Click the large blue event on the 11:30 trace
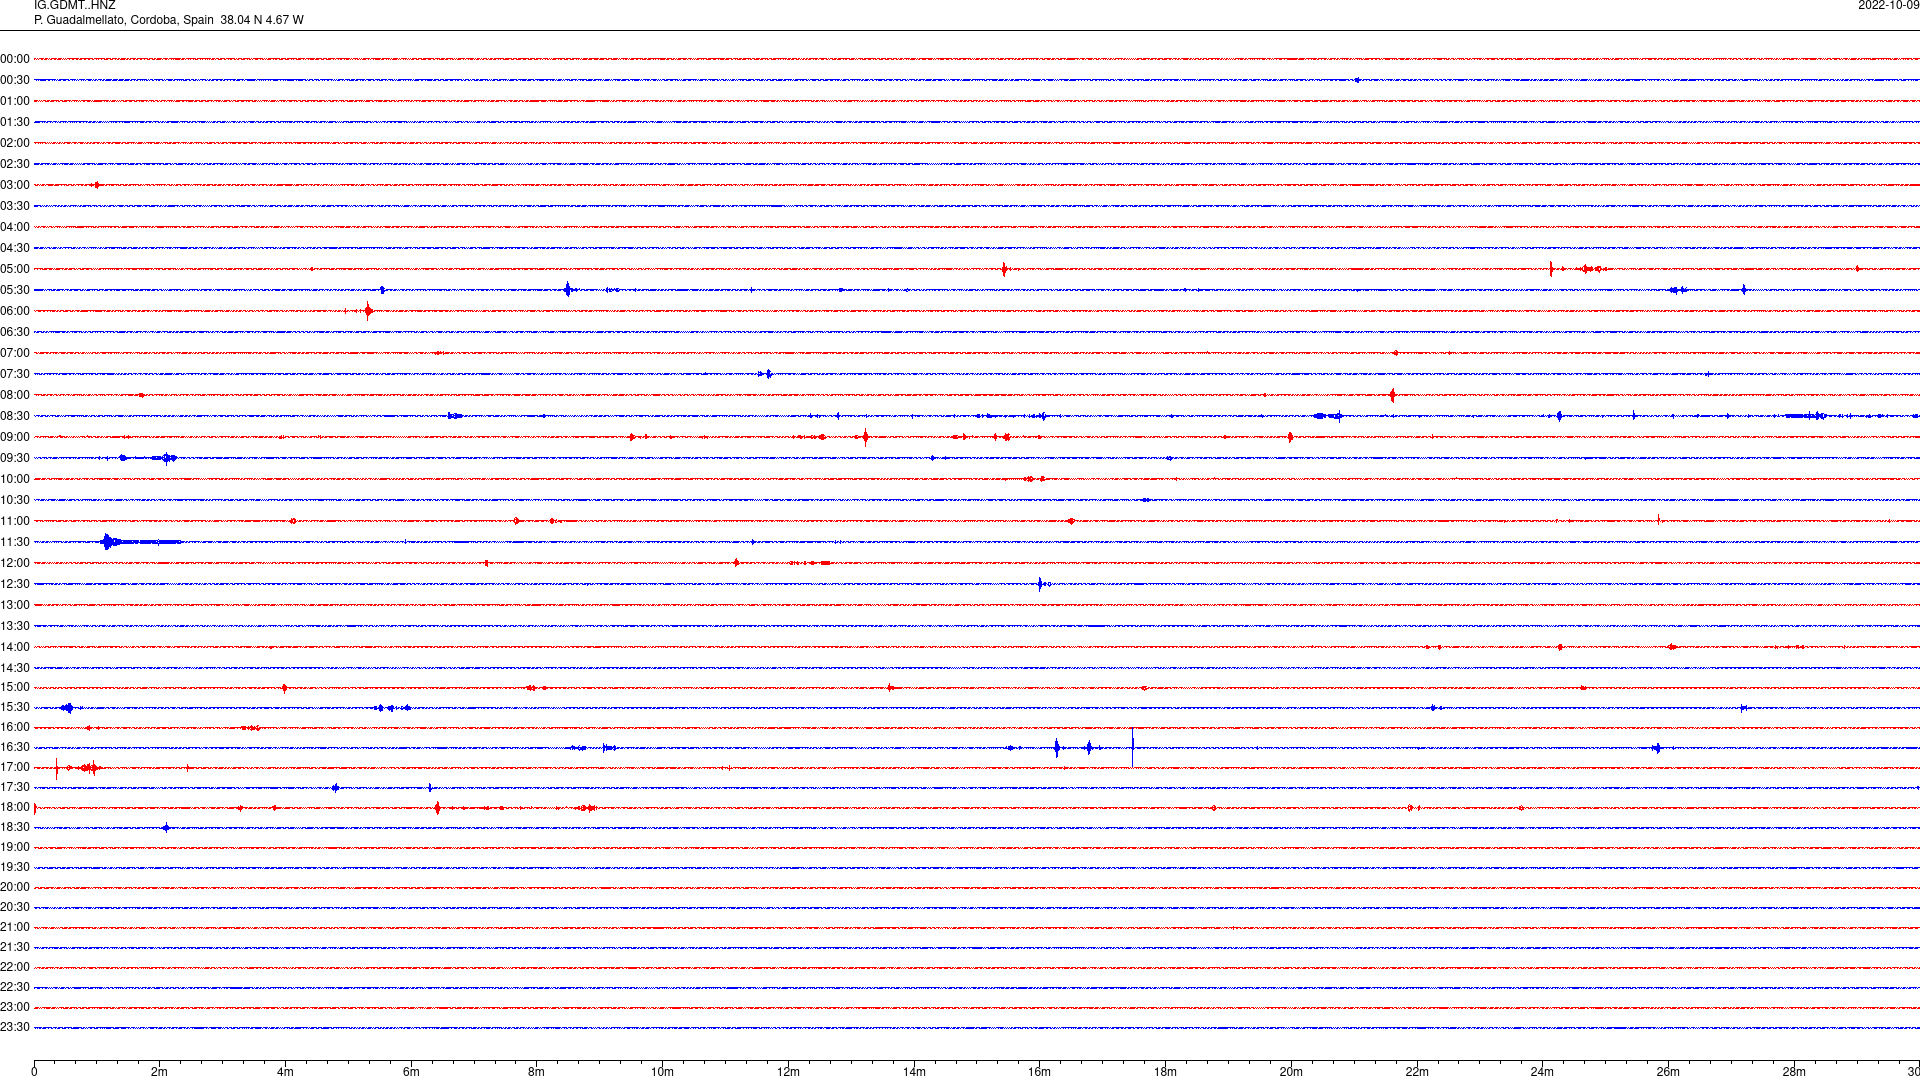This screenshot has height=1080, width=1920. 140,542
